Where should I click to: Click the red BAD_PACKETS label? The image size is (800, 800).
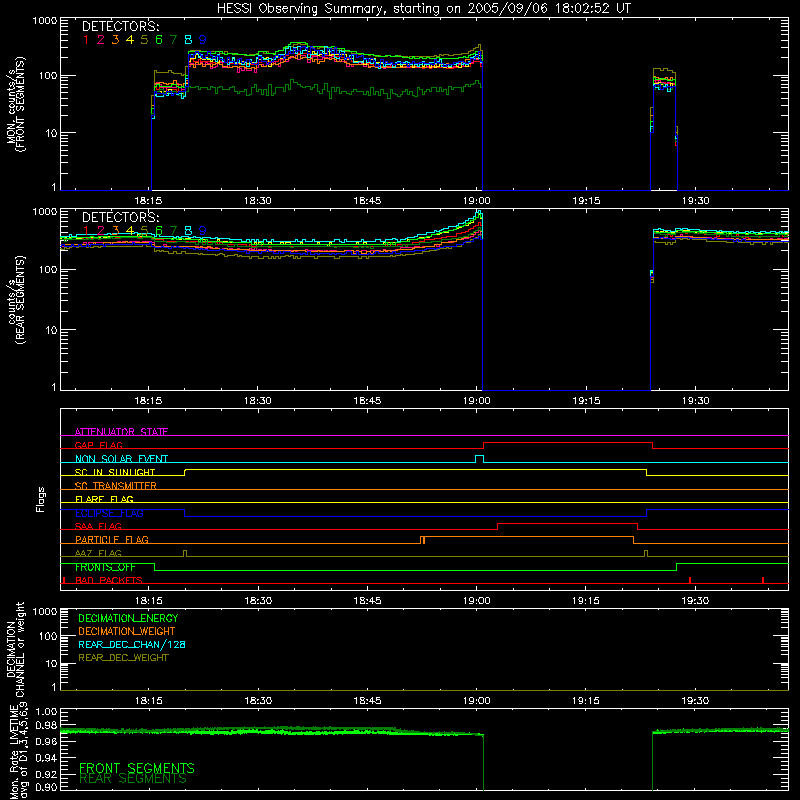pos(109,581)
